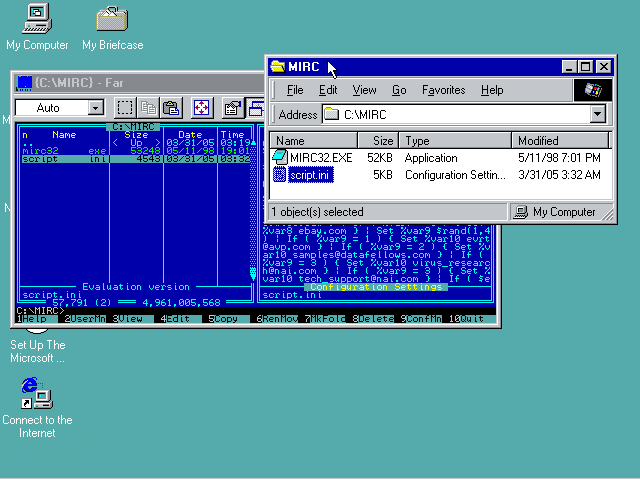This screenshot has height=480, width=640.
Task: Click 7MkFold in Far function key bar
Action: (x=325, y=319)
